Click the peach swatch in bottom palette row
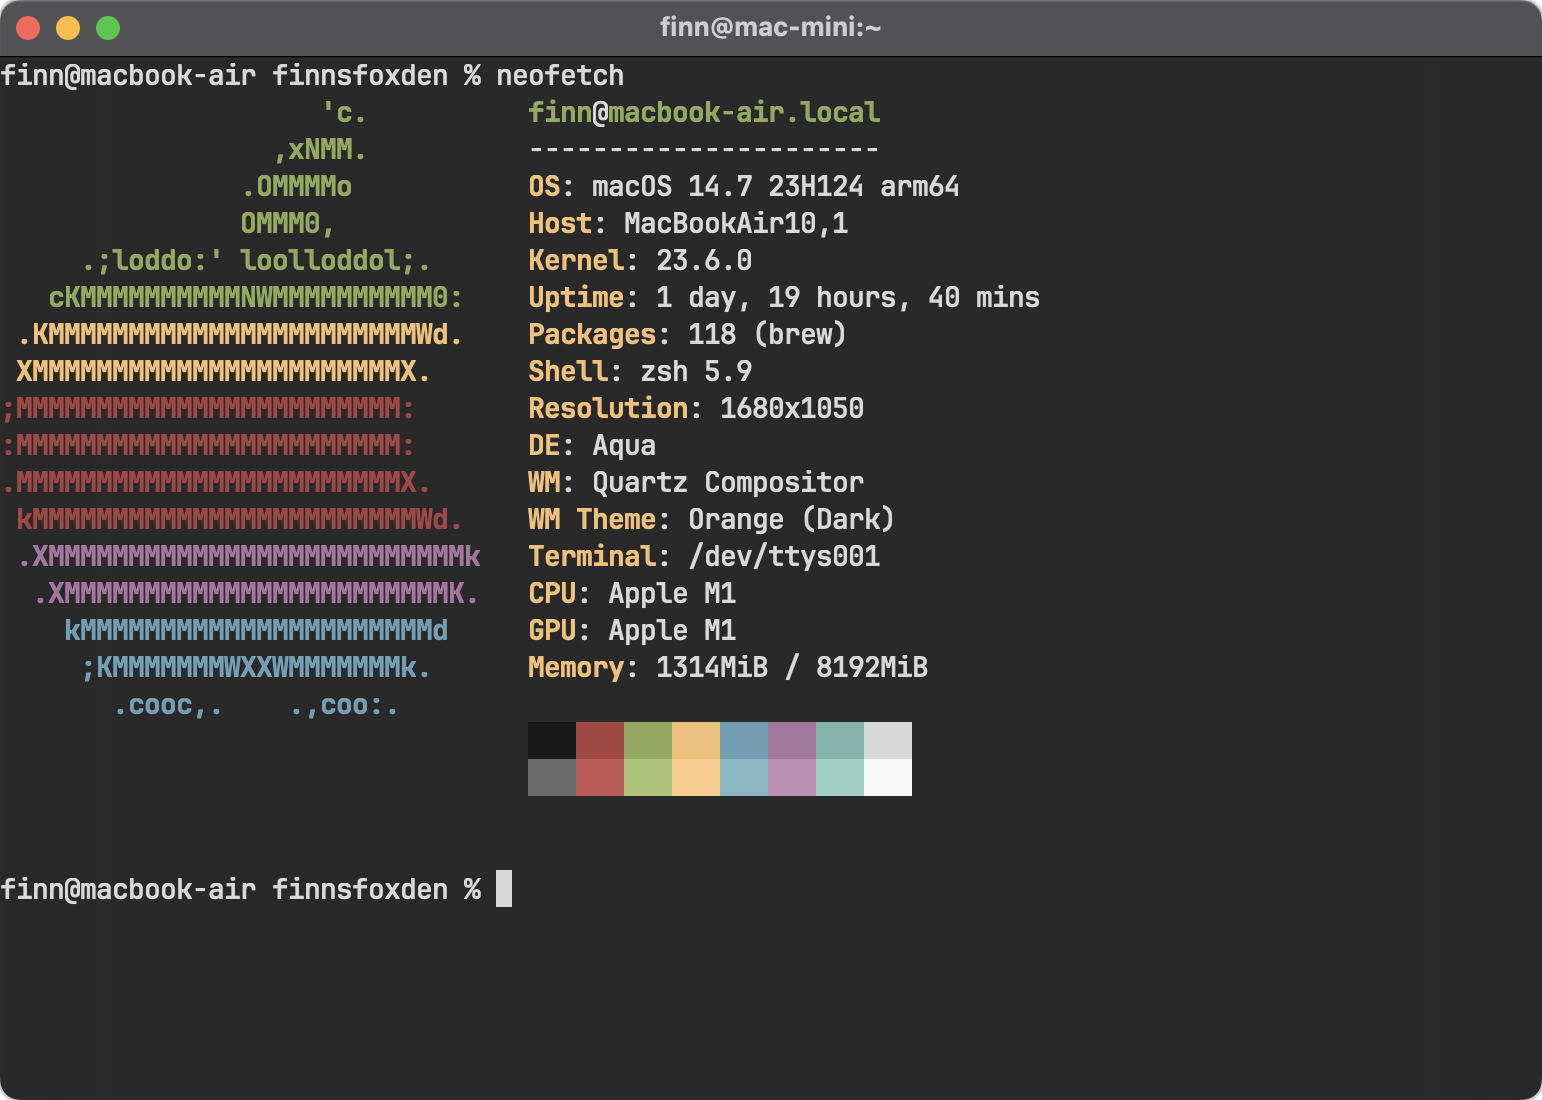1542x1100 pixels. point(696,777)
